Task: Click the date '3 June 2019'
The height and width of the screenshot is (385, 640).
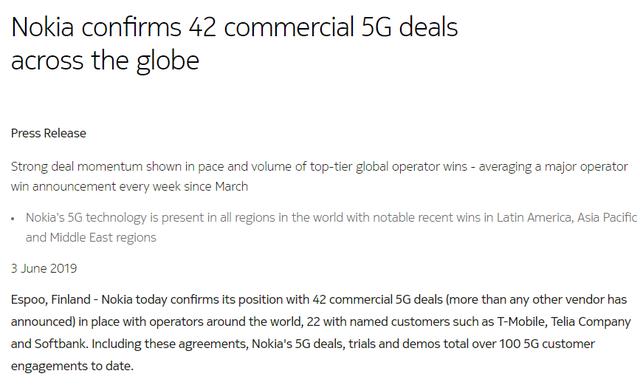Action: 44,268
